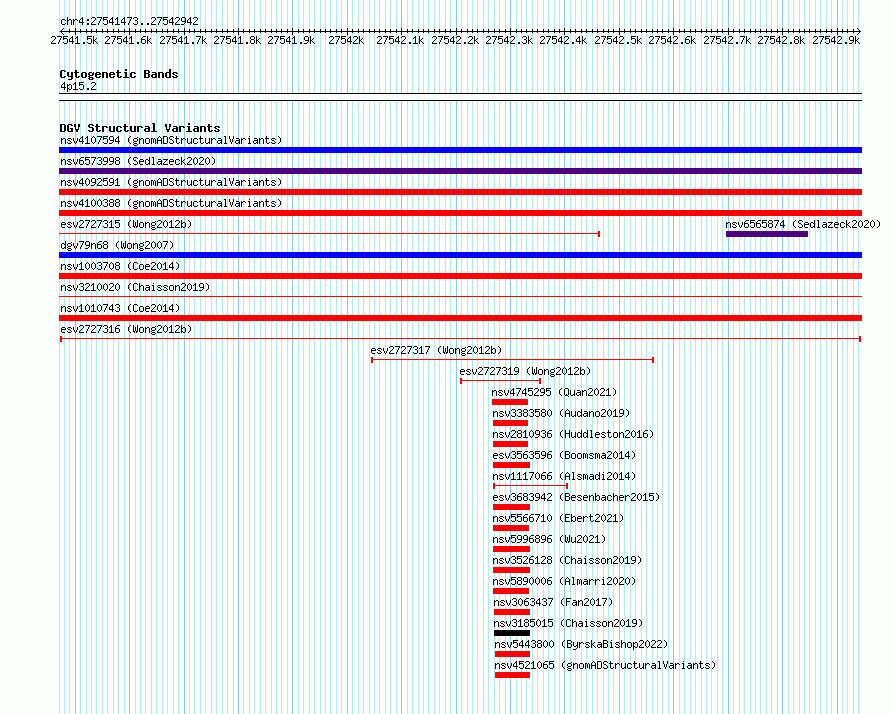Viewport: 890px width, 714px height.
Task: Click nsv3063437 (Fan2017) label
Action: (x=553, y=602)
